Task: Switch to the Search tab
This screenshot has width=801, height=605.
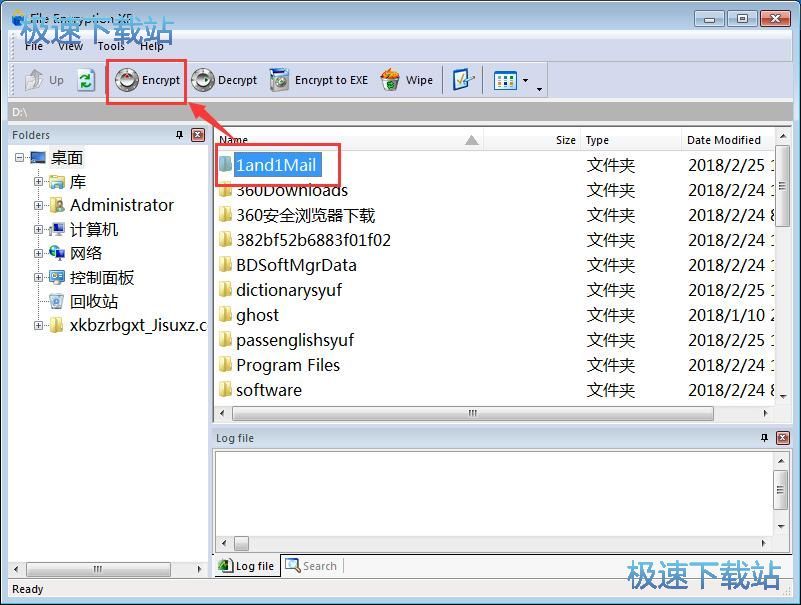Action: (311, 566)
